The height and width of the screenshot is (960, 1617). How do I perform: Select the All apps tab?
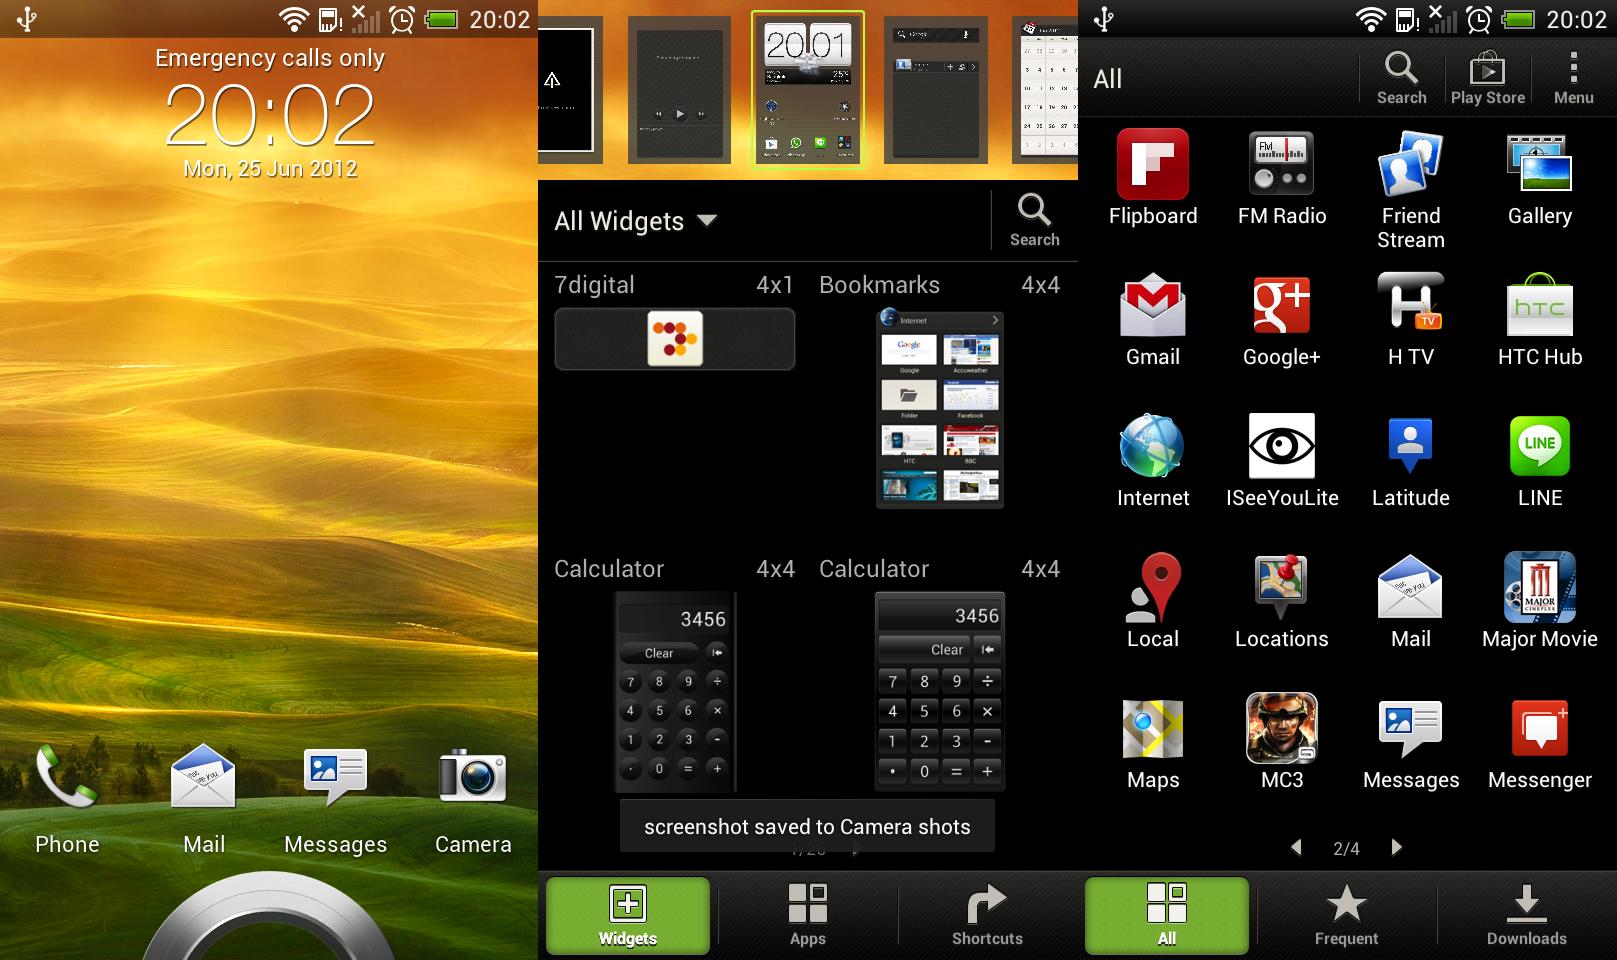[x=1167, y=915]
